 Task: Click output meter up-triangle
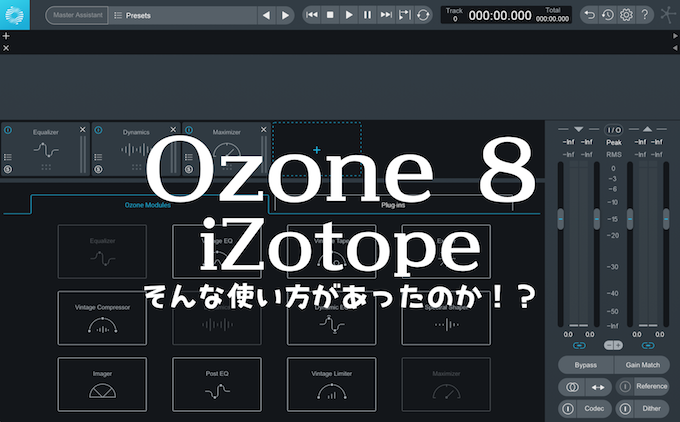pyautogui.click(x=647, y=129)
